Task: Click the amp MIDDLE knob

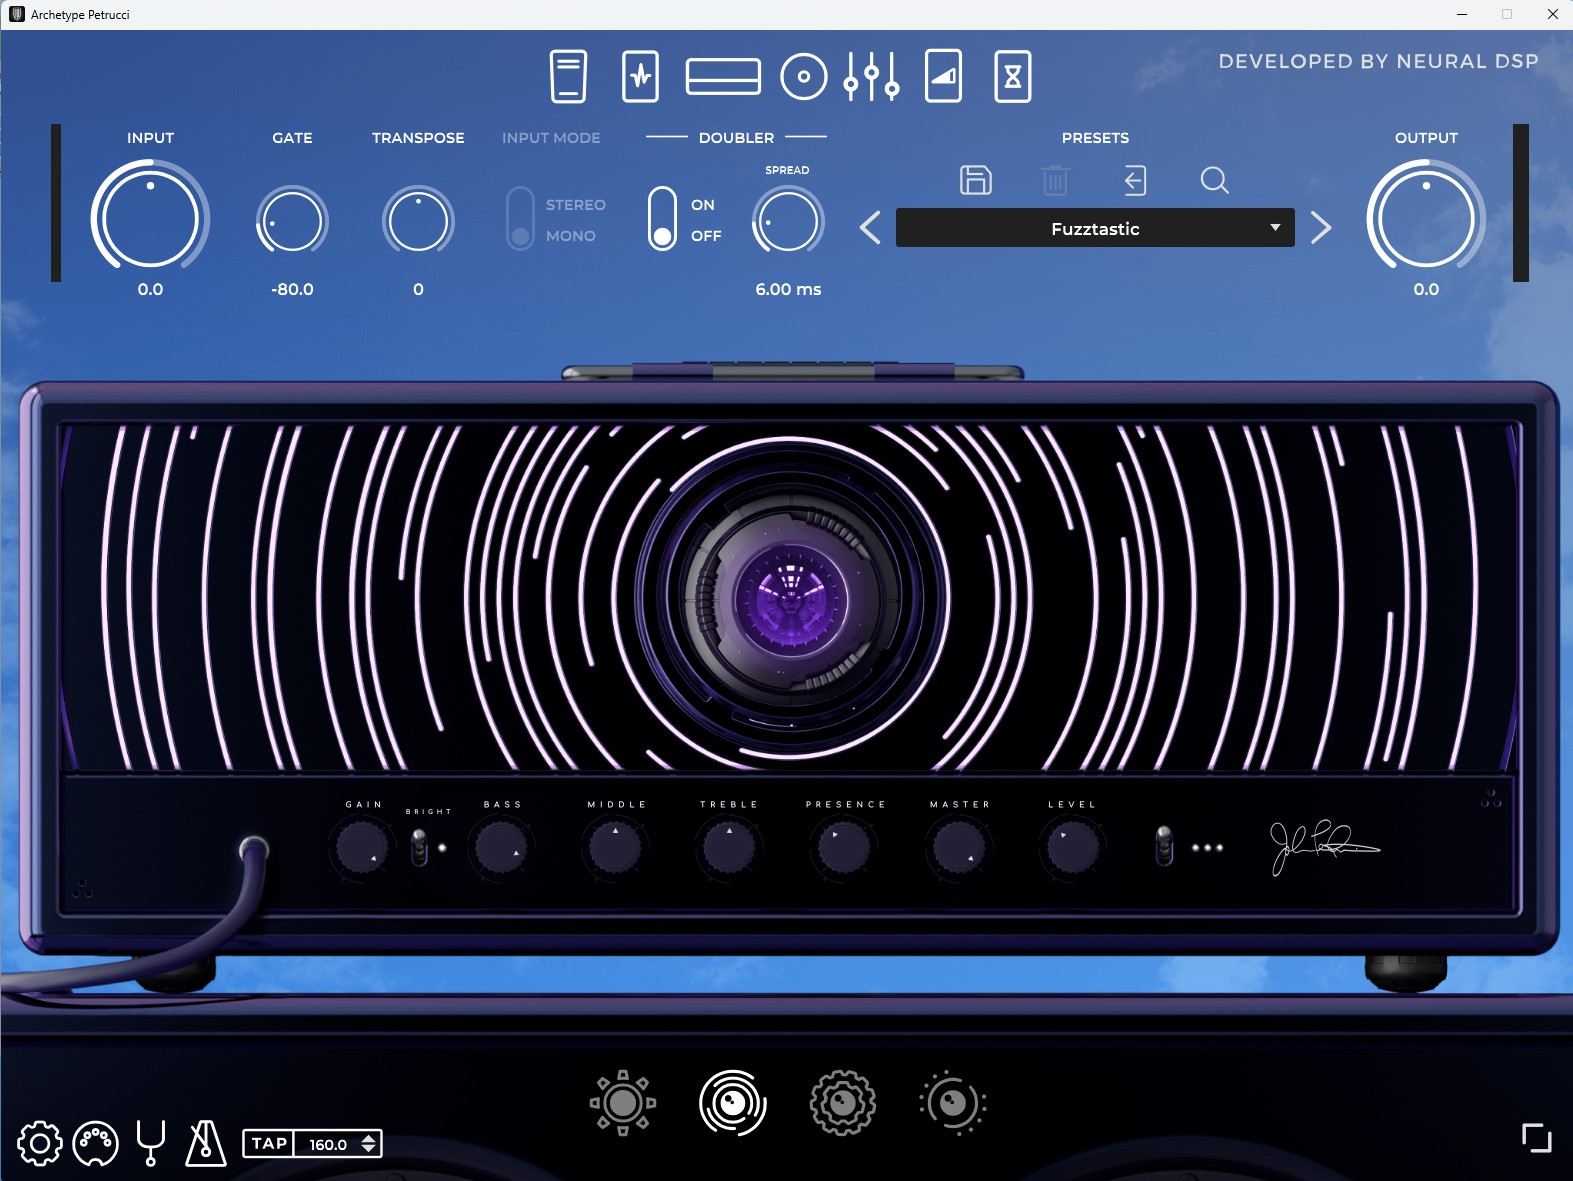Action: [x=615, y=848]
